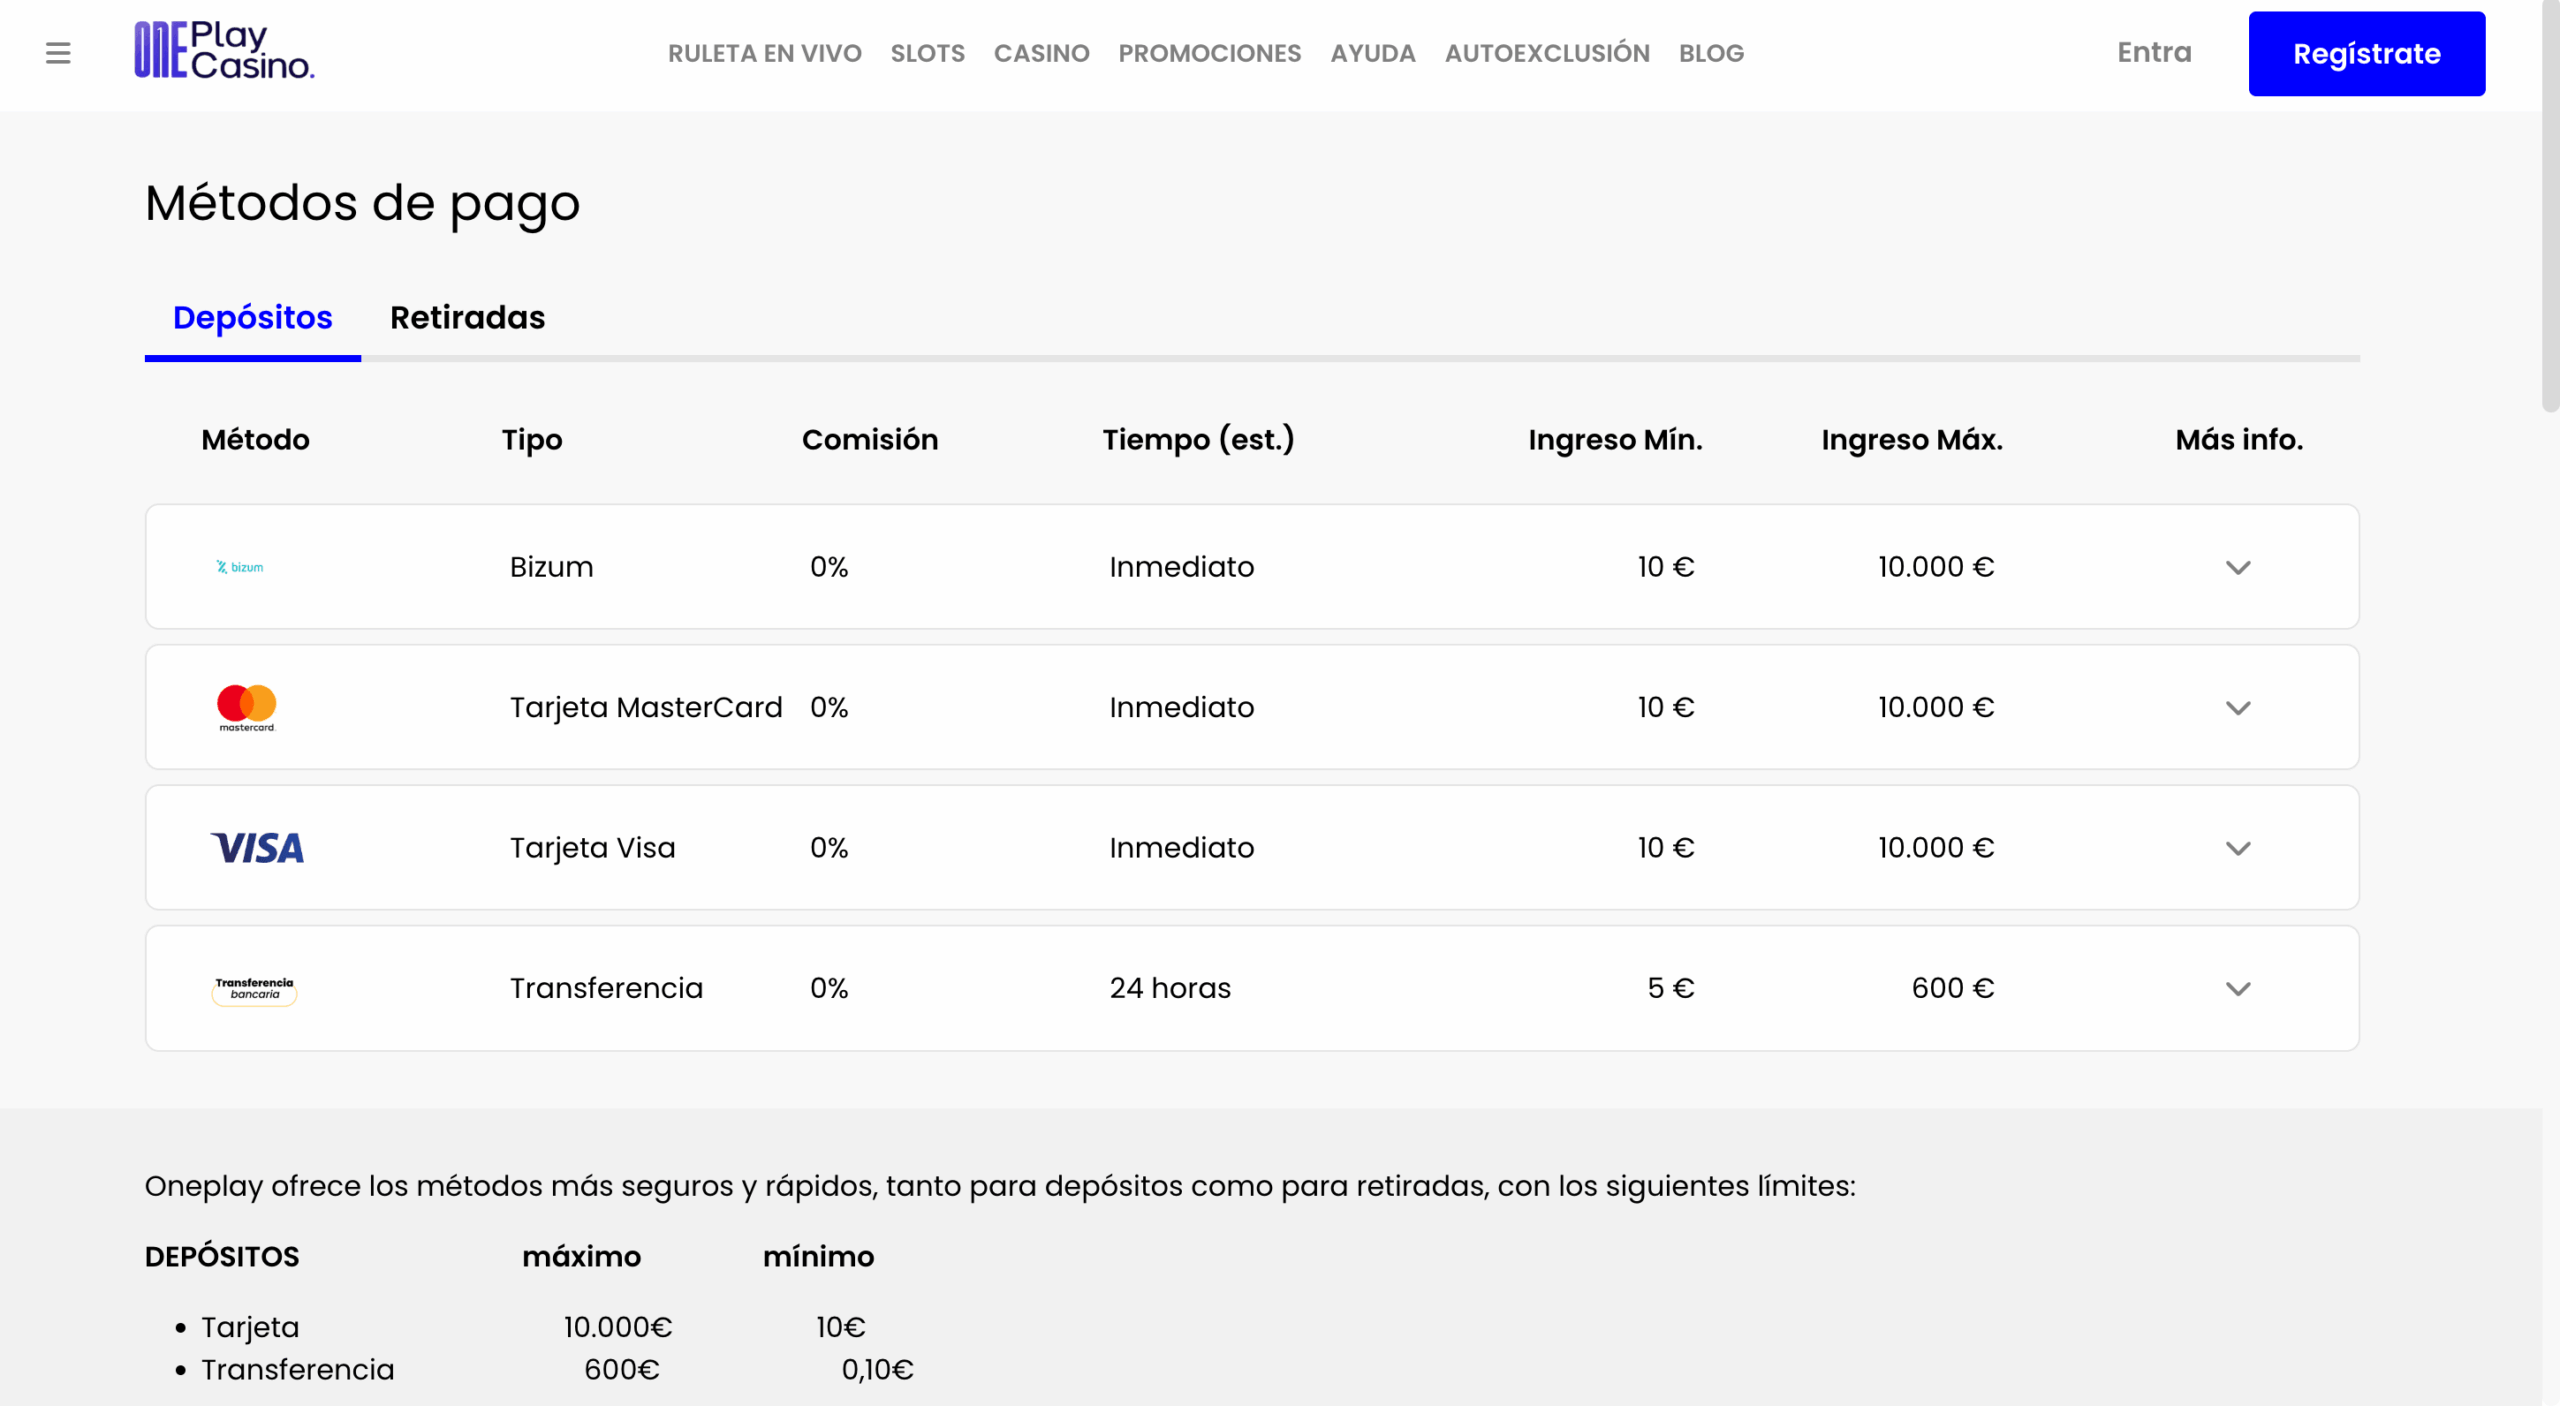Click the Bizum logo icon
This screenshot has height=1406, width=2560.
(x=240, y=567)
